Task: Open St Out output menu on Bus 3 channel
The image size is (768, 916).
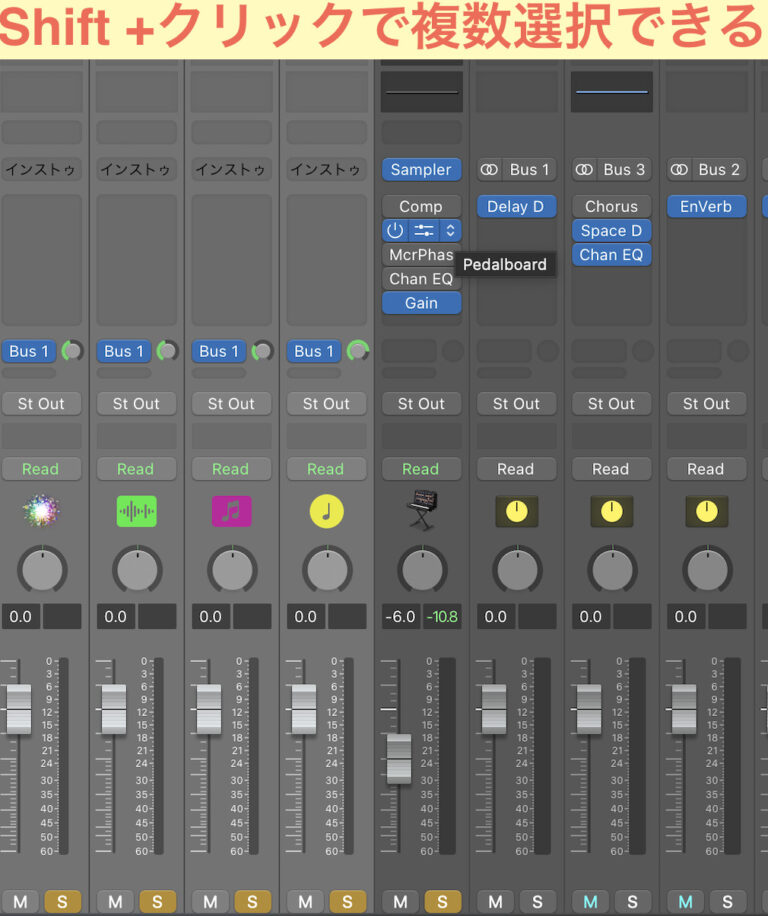Action: tap(611, 404)
